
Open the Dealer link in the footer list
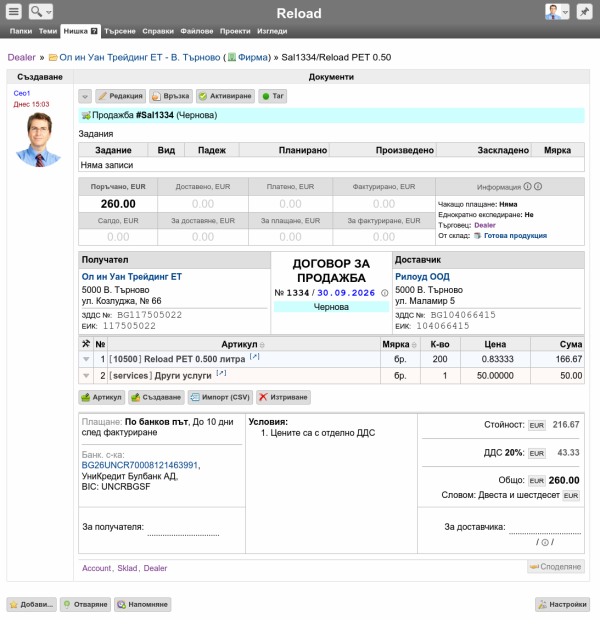[x=155, y=568]
